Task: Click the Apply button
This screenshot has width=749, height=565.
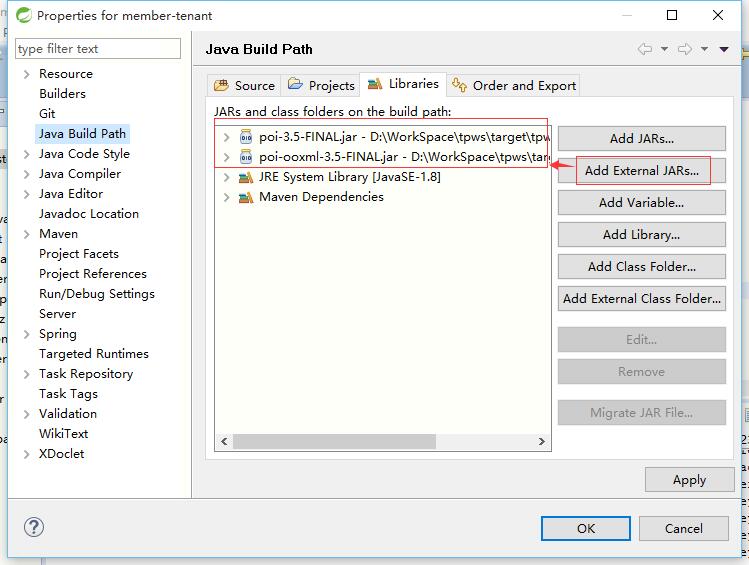Action: pyautogui.click(x=689, y=480)
